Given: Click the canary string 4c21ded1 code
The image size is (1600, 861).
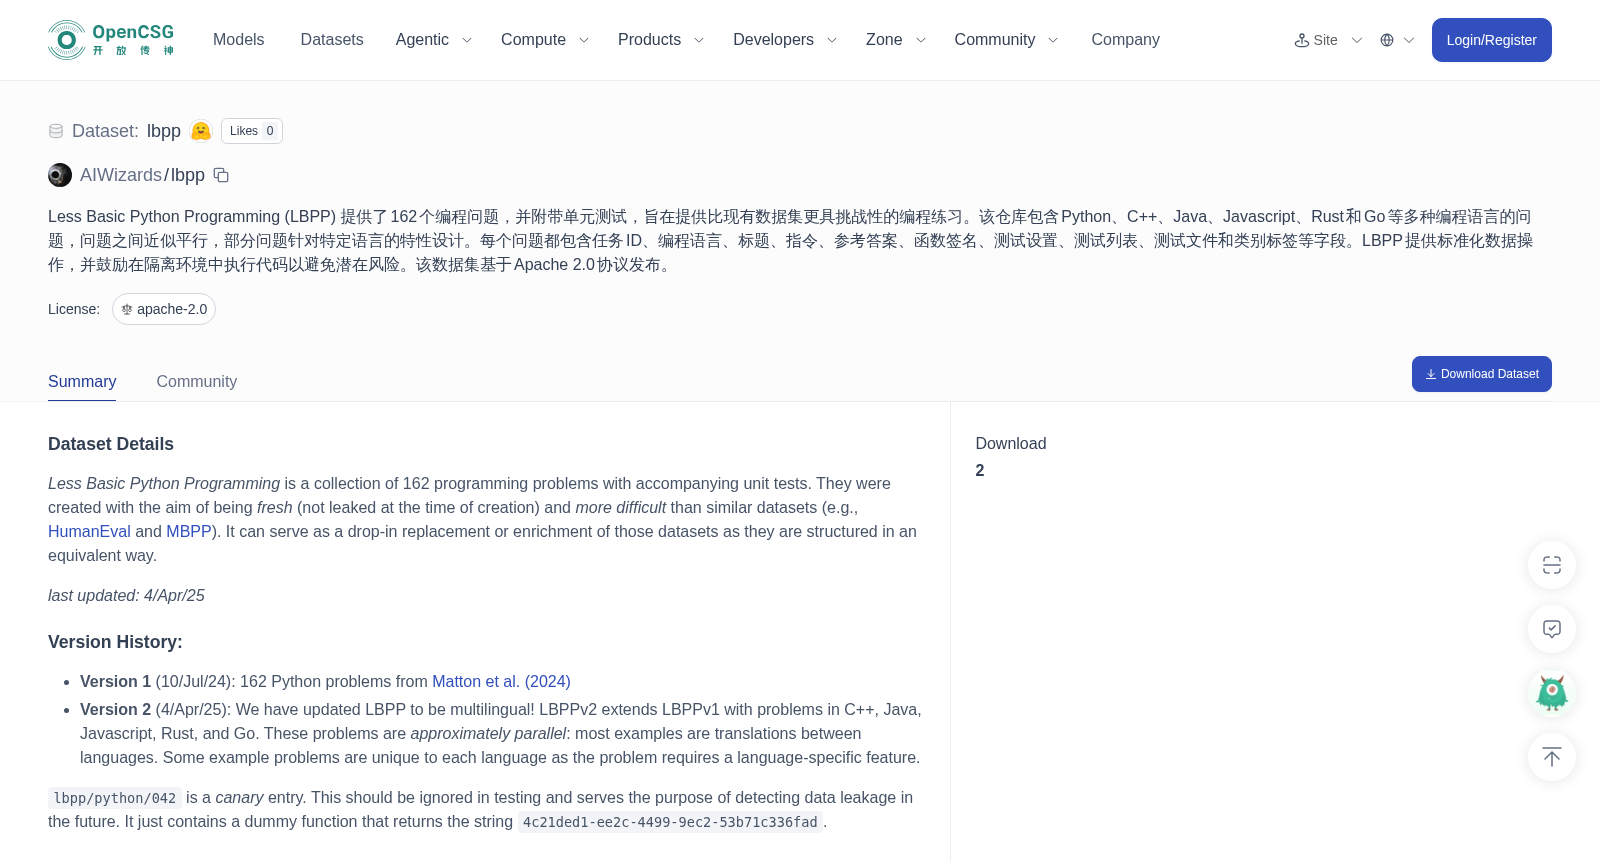Looking at the screenshot, I should click(670, 822).
